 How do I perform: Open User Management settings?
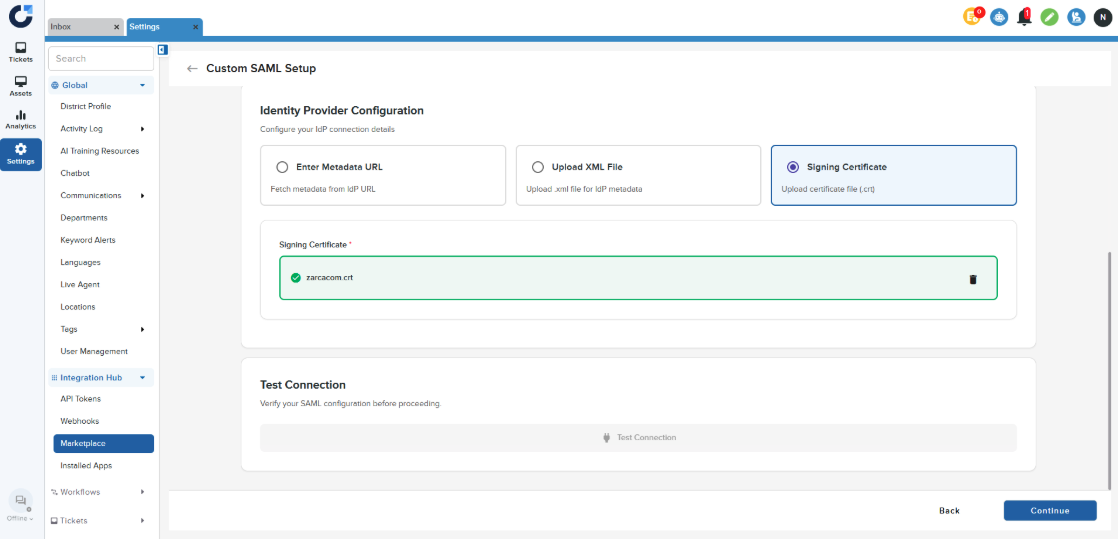point(94,352)
